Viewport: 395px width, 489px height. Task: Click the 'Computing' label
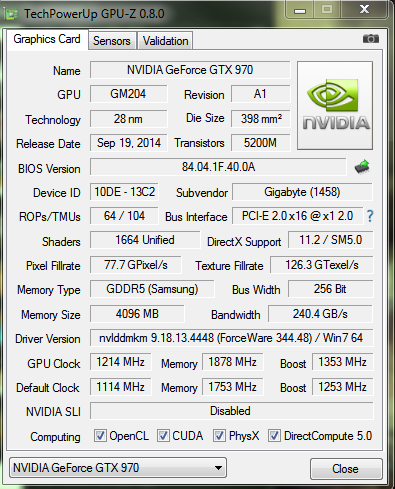click(55, 437)
